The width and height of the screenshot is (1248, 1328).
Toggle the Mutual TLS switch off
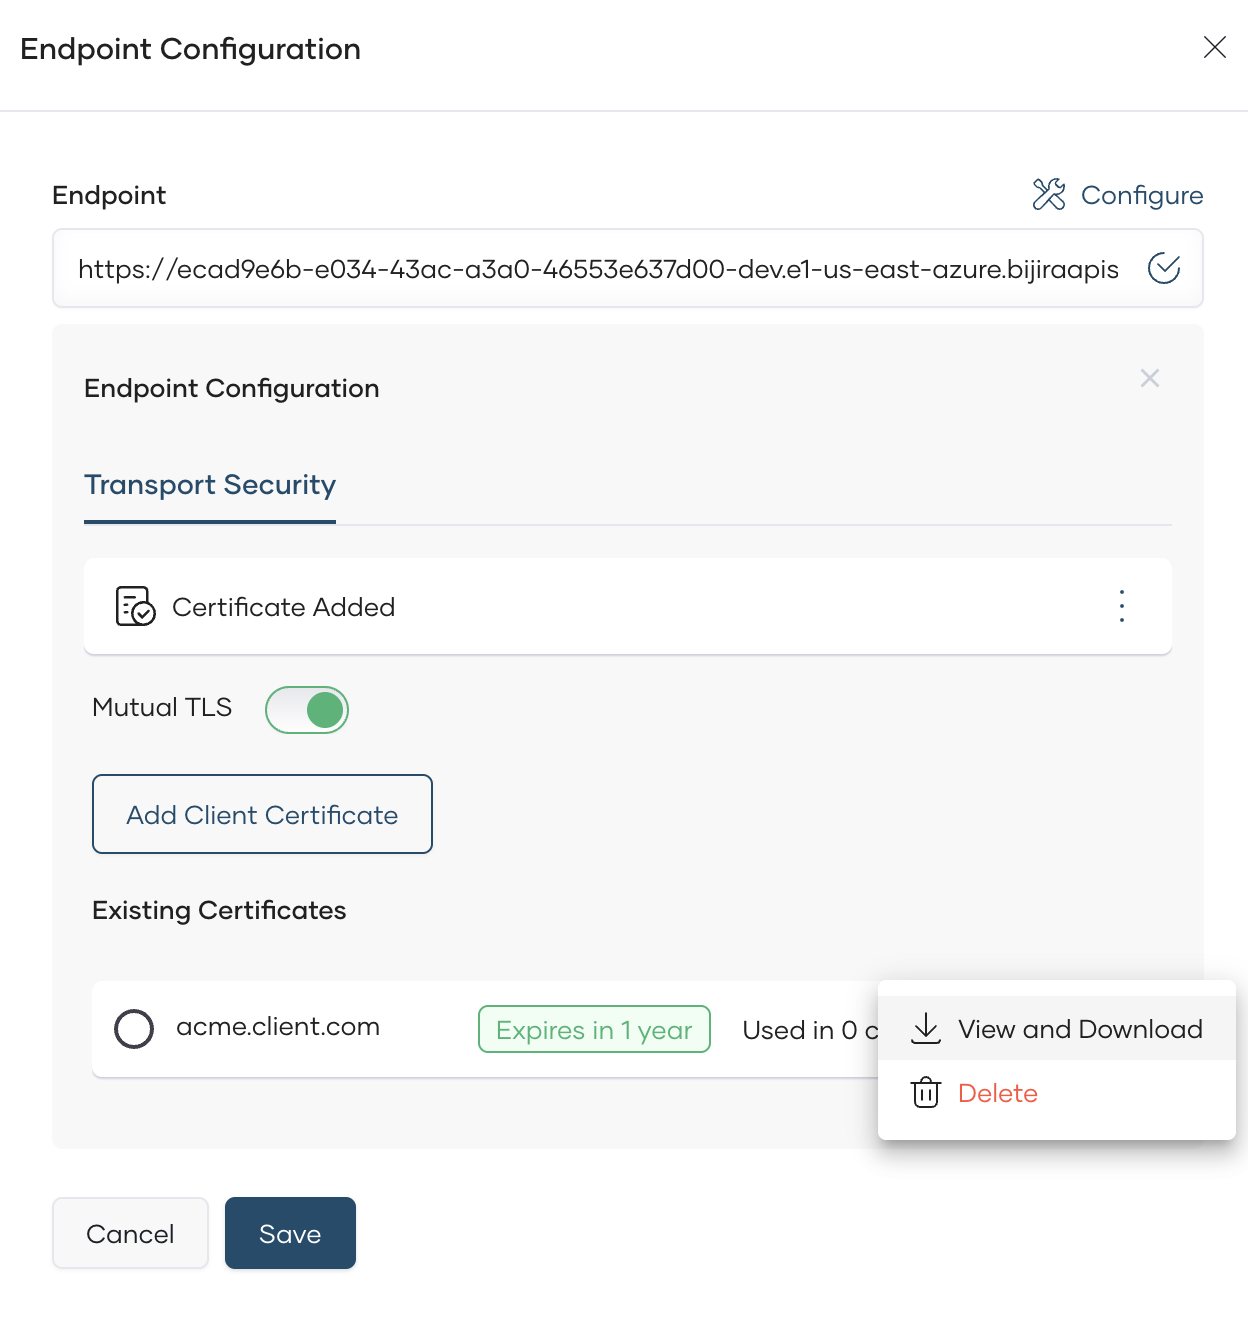(307, 710)
